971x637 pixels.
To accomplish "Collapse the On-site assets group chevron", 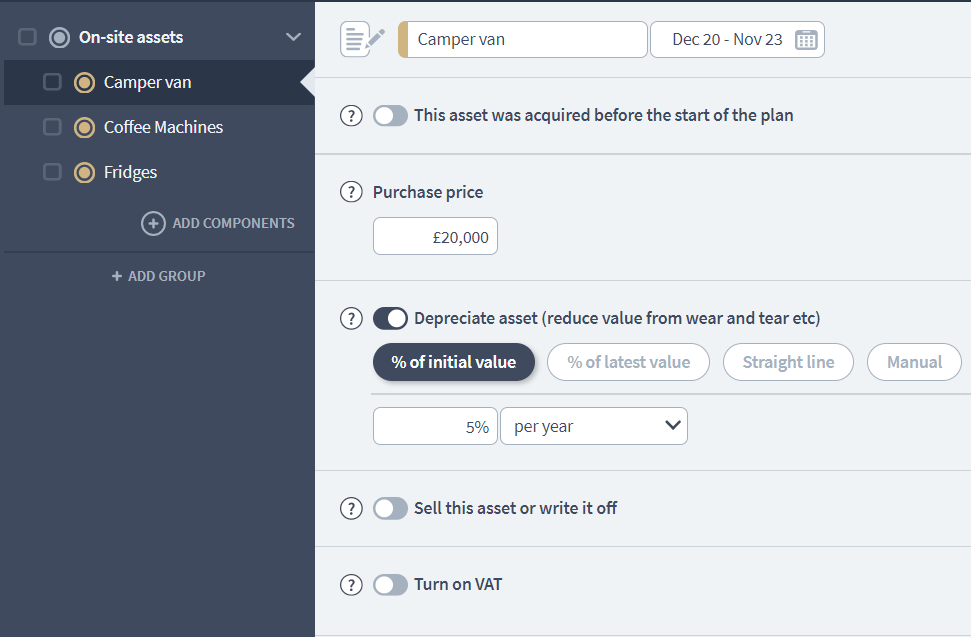I will point(293,38).
